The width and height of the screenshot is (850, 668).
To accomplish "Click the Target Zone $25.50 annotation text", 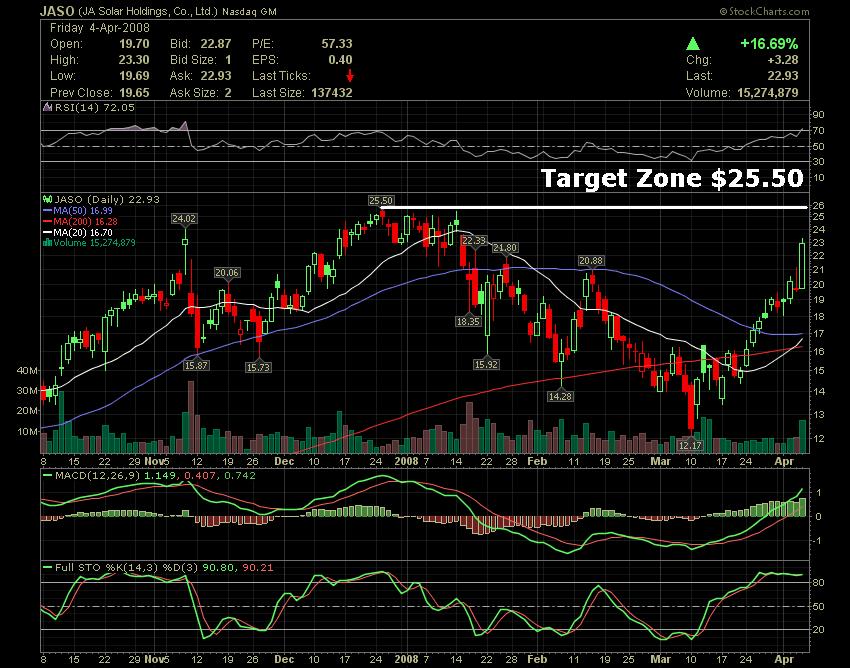I will click(672, 178).
